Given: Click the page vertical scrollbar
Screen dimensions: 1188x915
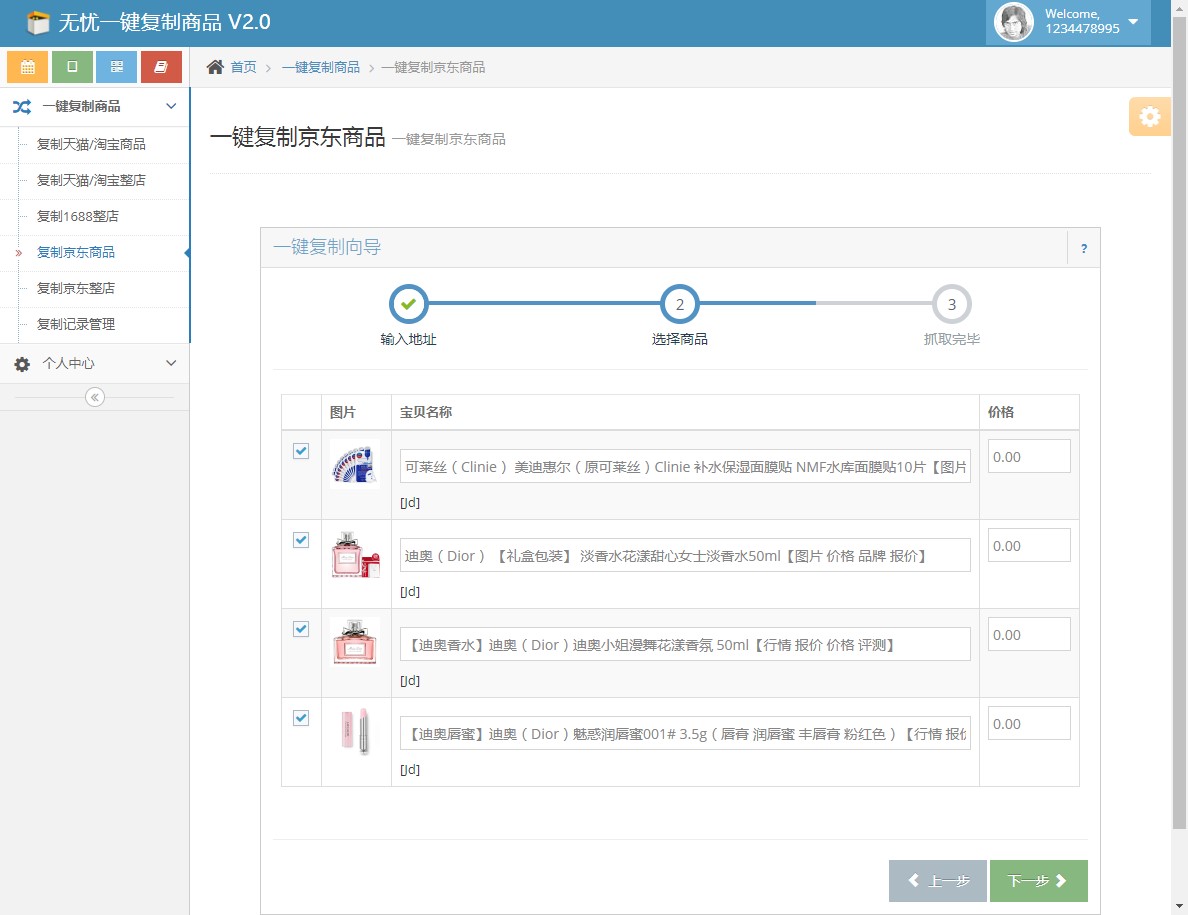Looking at the screenshot, I should (1180, 423).
